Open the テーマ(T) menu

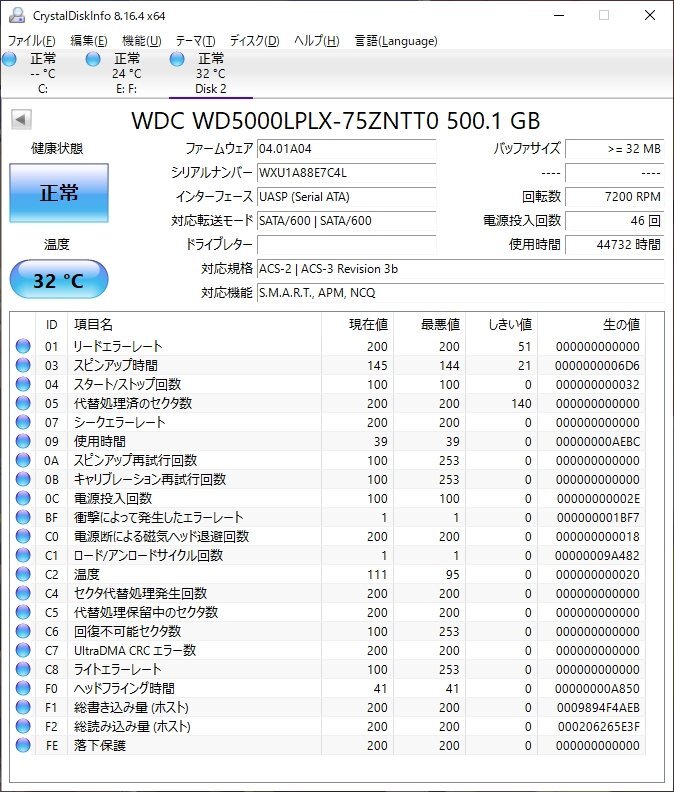[196, 41]
